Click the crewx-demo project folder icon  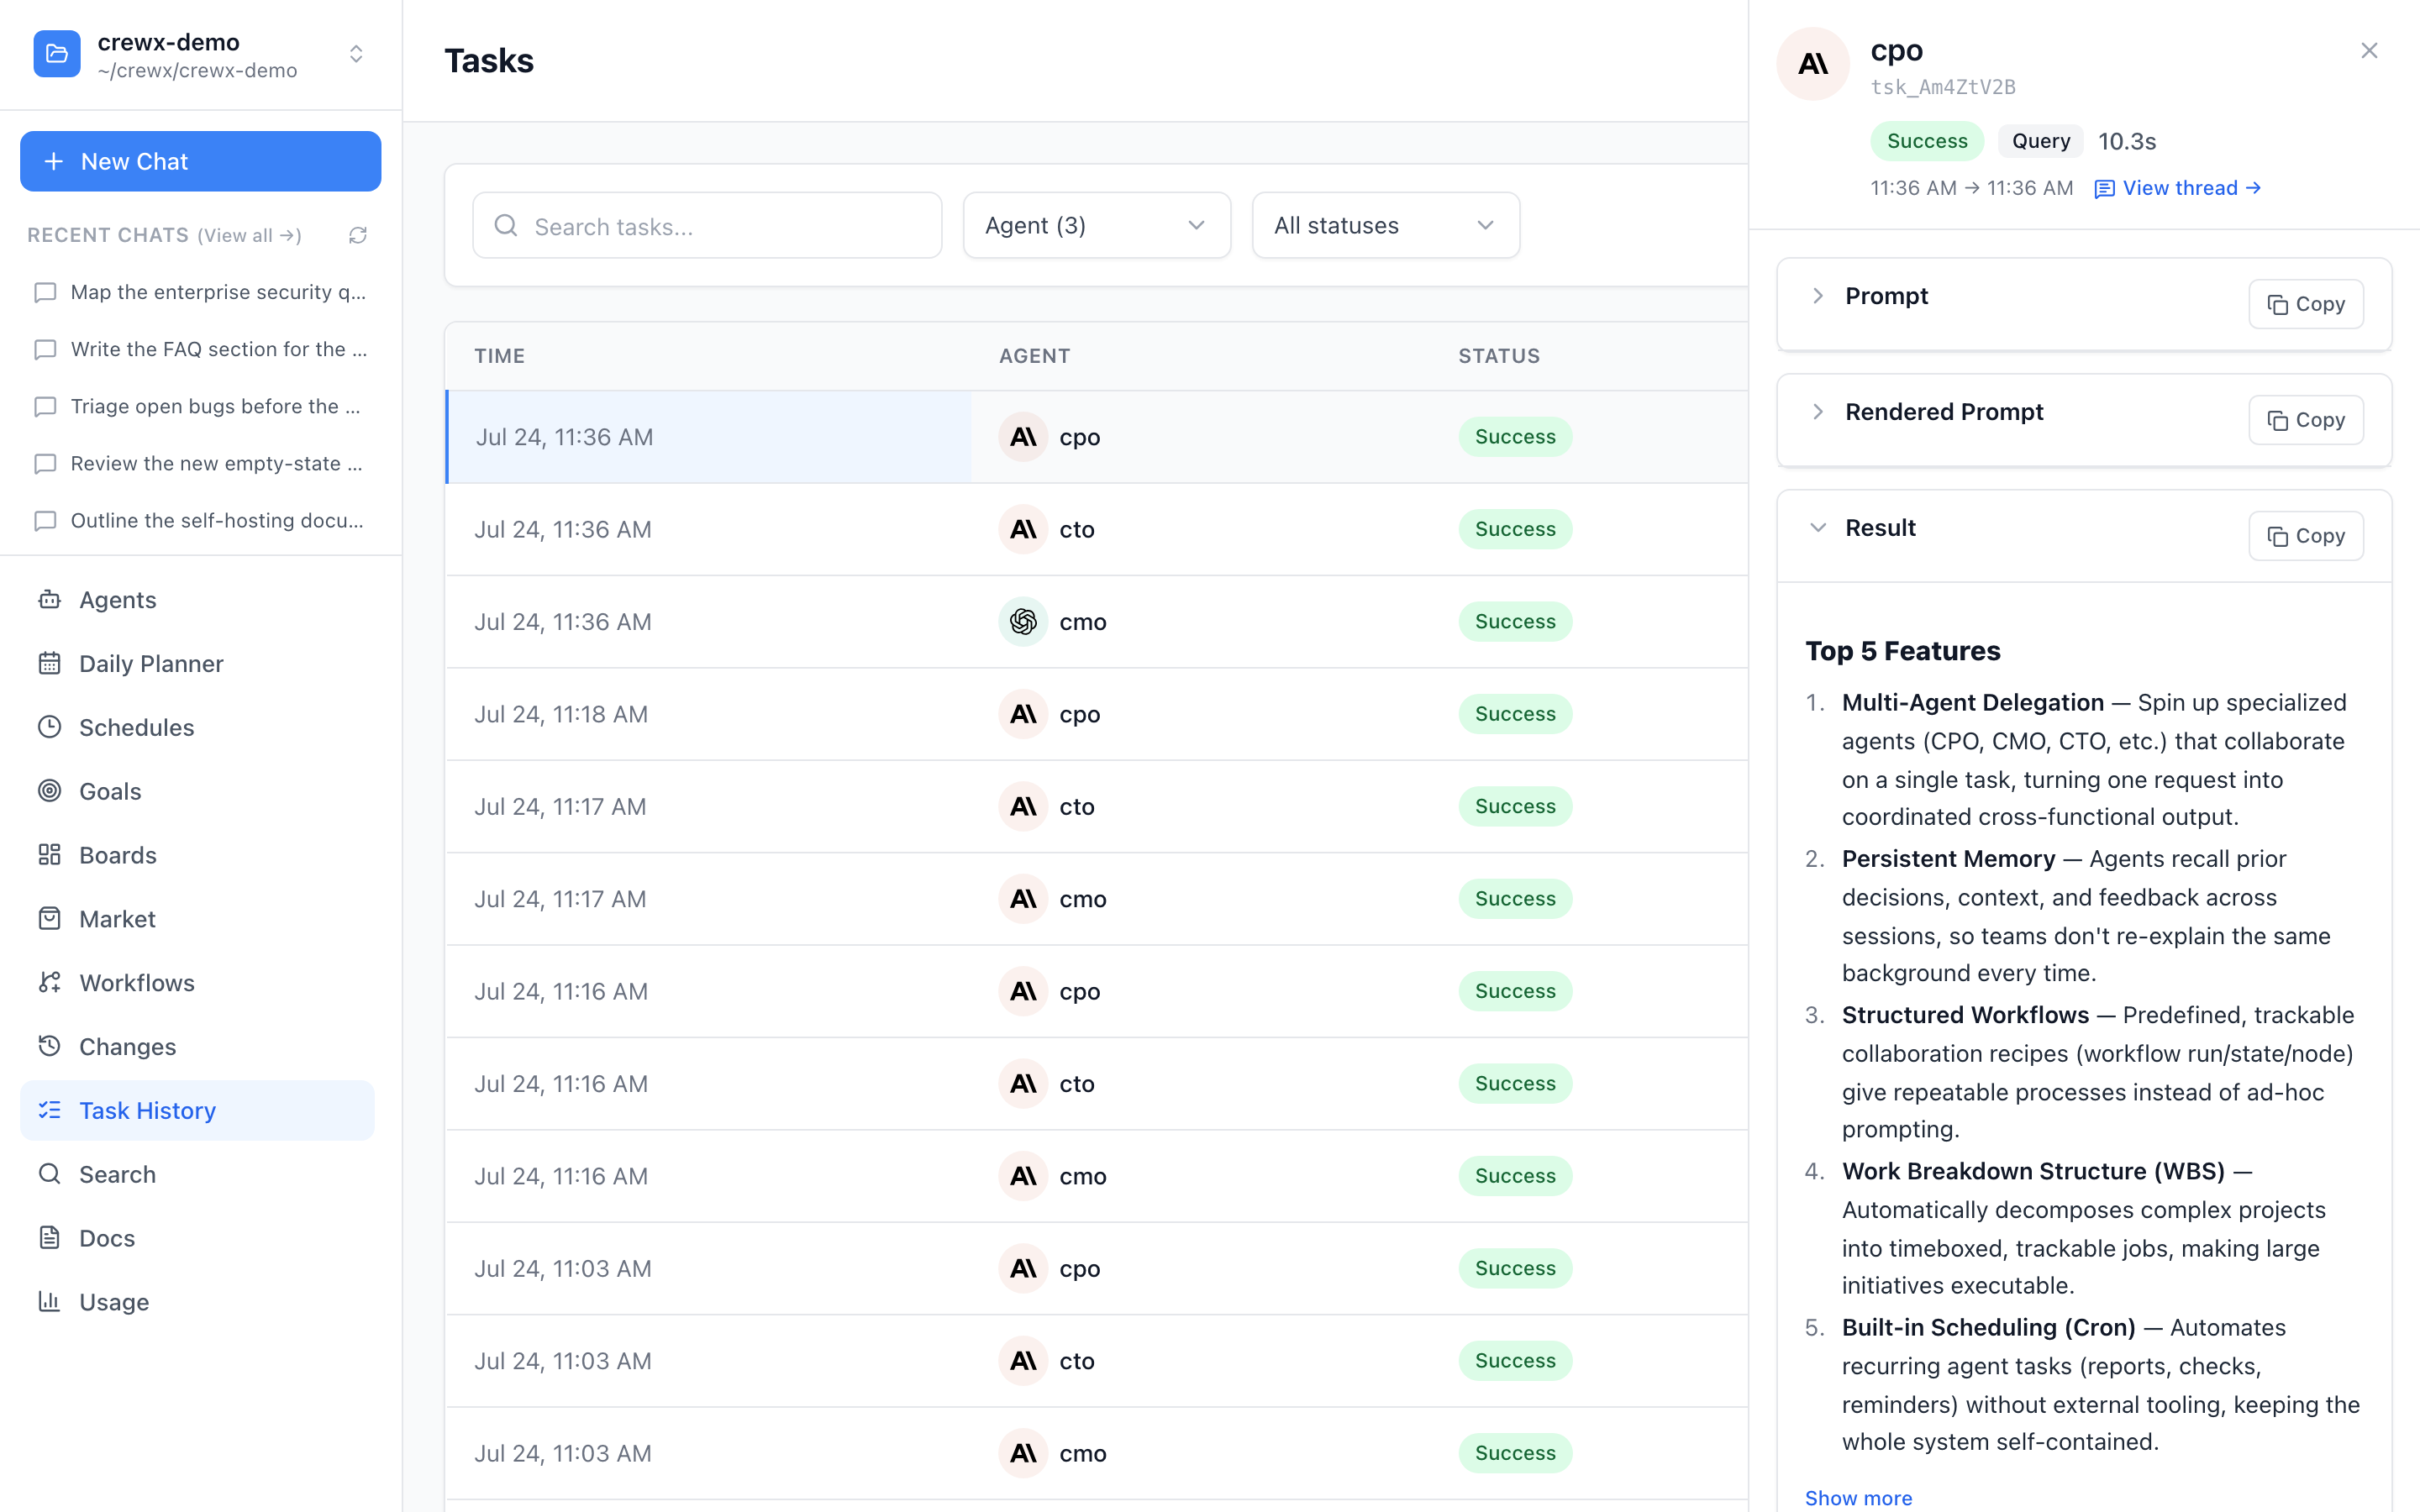(x=57, y=54)
